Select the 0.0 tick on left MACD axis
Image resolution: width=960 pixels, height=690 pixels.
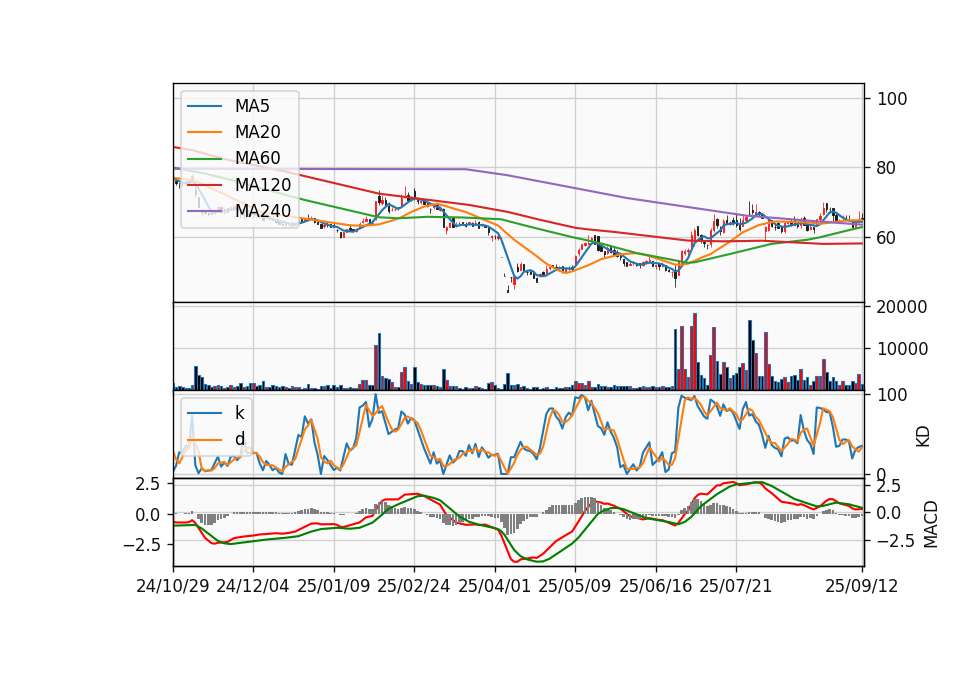point(148,515)
